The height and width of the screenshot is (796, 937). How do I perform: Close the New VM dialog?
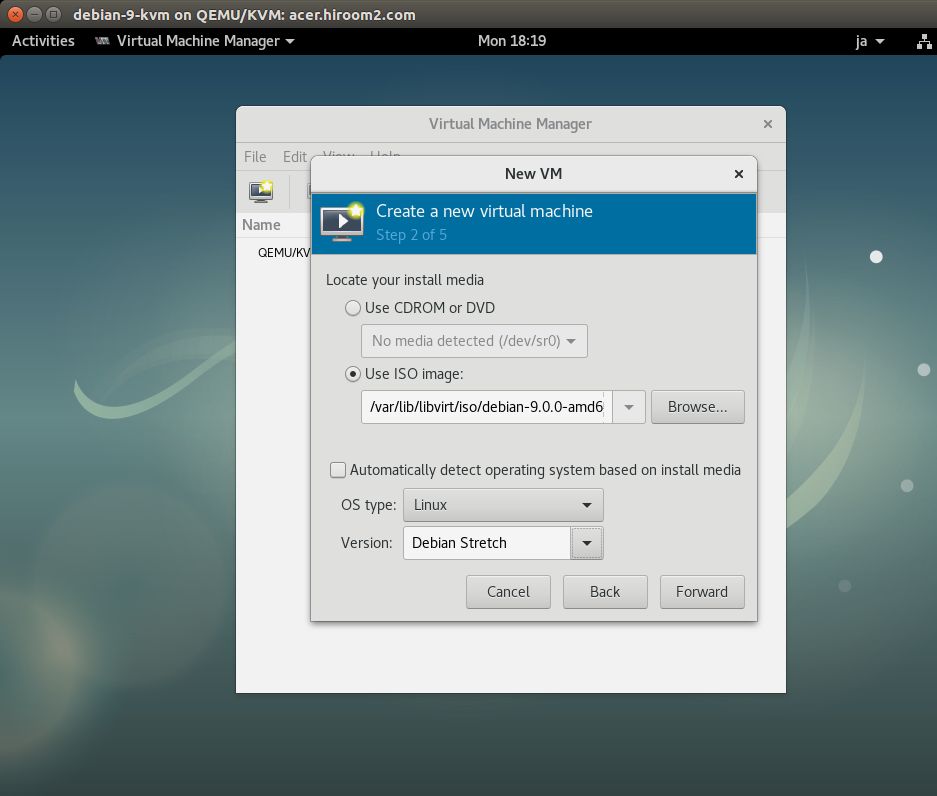tap(738, 174)
